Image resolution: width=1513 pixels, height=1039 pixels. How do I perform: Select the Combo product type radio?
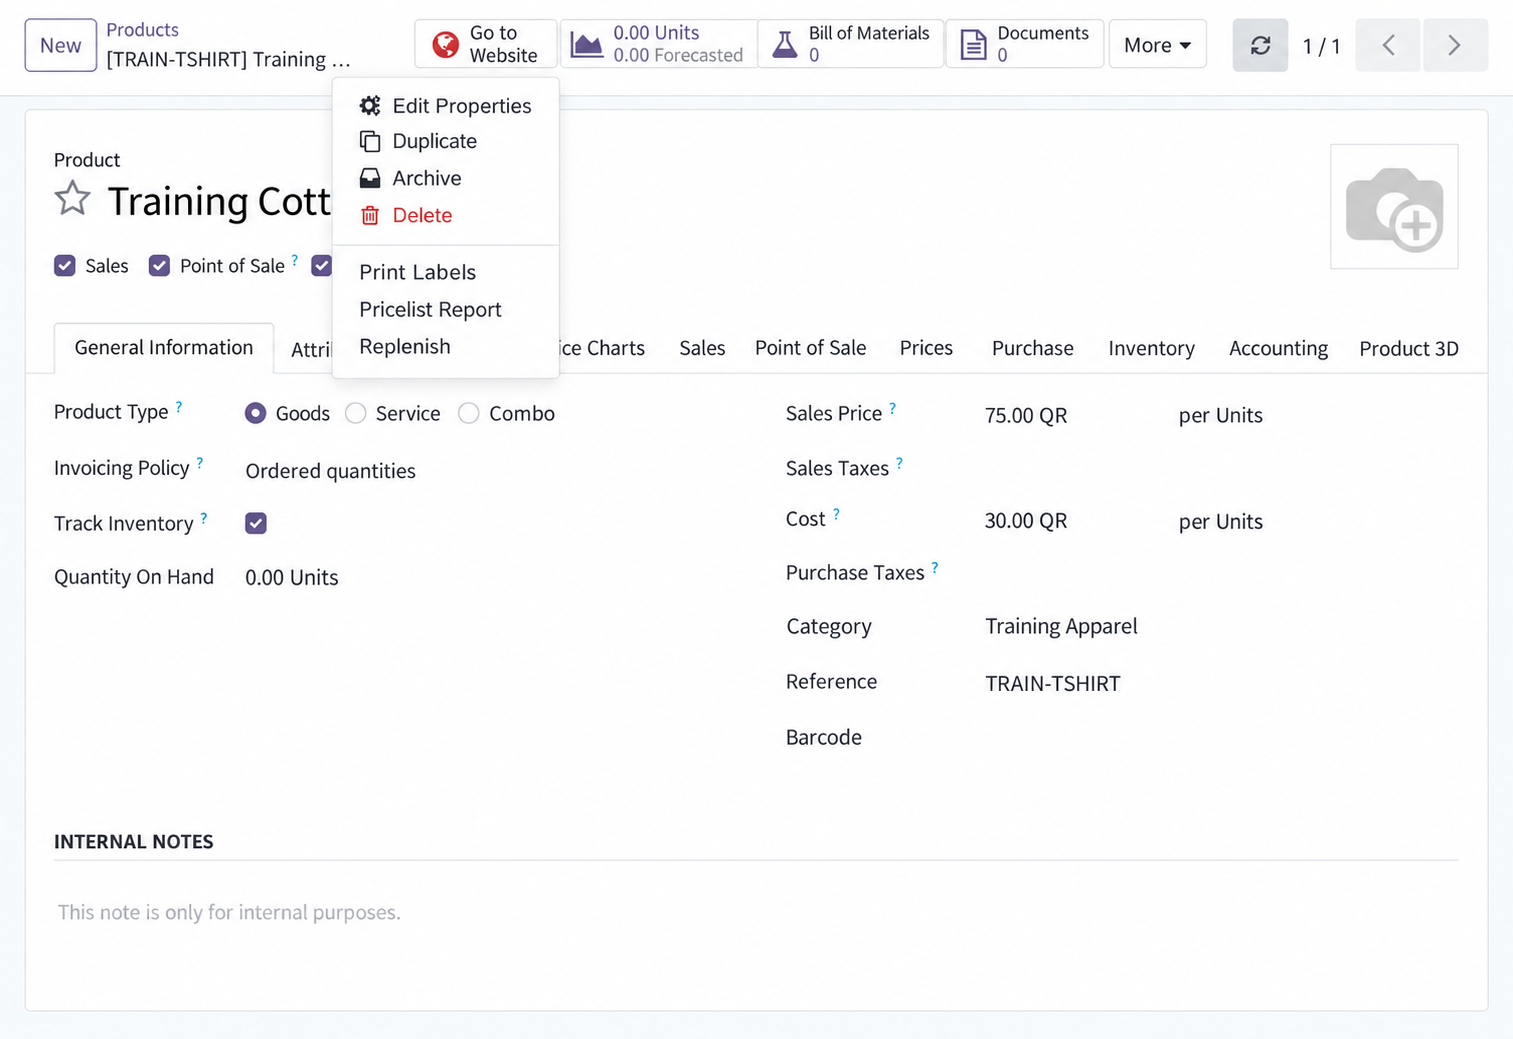[x=469, y=413]
